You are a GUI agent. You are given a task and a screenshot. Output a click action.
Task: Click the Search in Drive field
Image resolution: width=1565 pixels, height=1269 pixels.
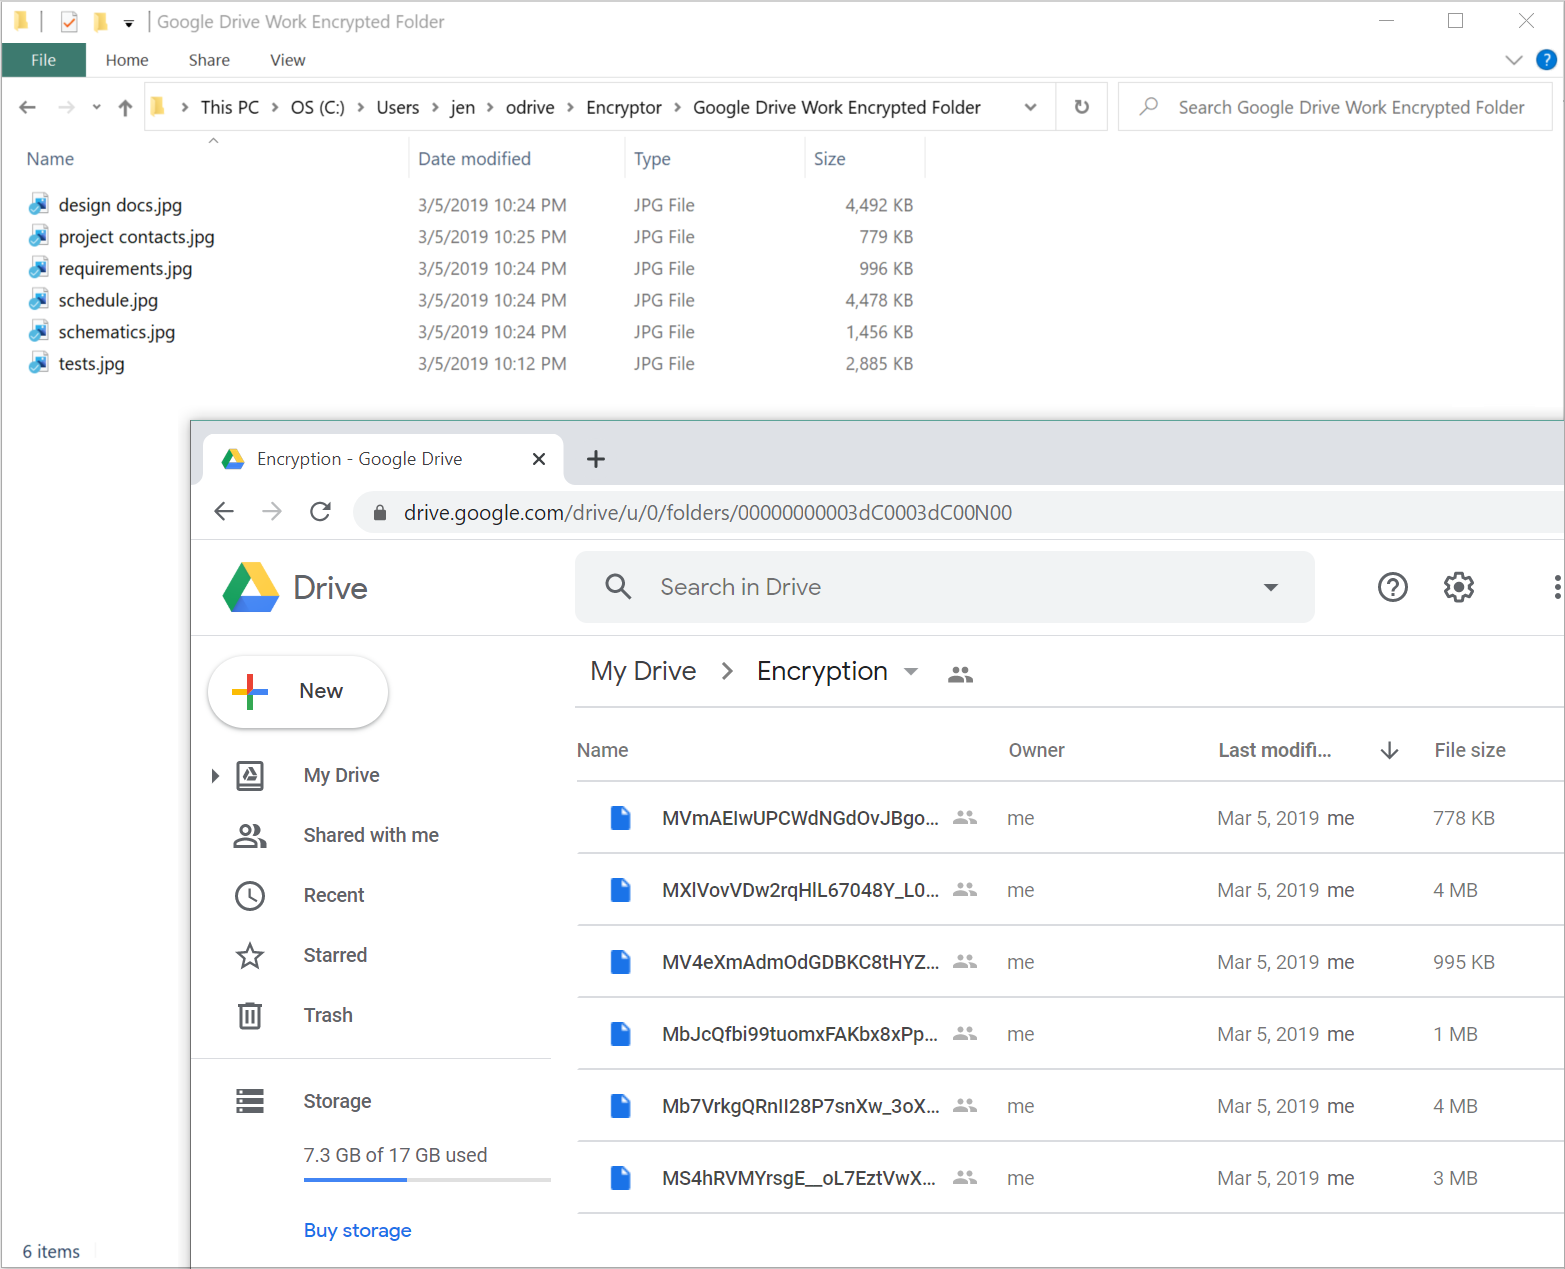[945, 587]
